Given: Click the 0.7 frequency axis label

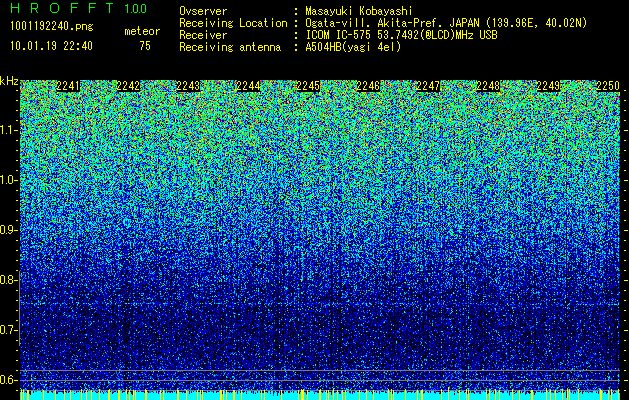Looking at the screenshot, I should [8, 330].
